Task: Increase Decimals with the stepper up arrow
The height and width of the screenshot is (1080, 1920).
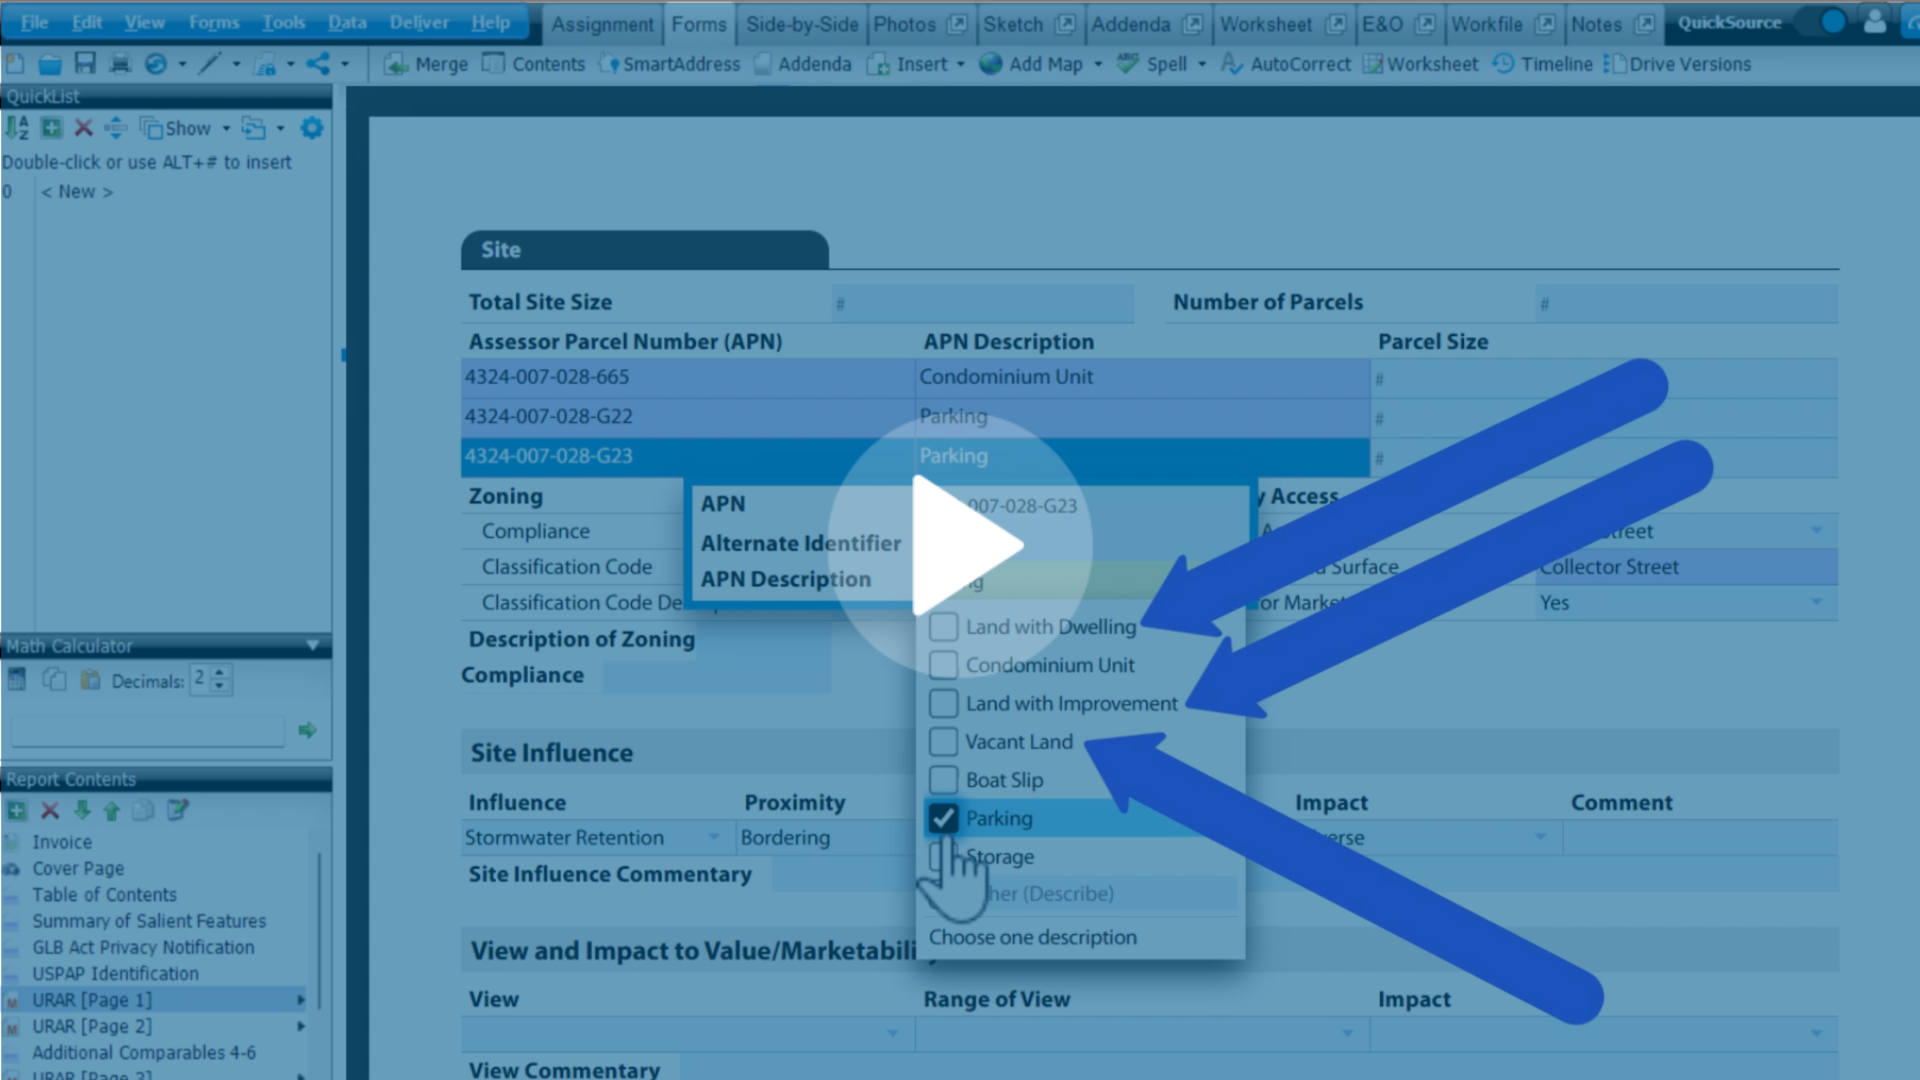Action: point(219,672)
